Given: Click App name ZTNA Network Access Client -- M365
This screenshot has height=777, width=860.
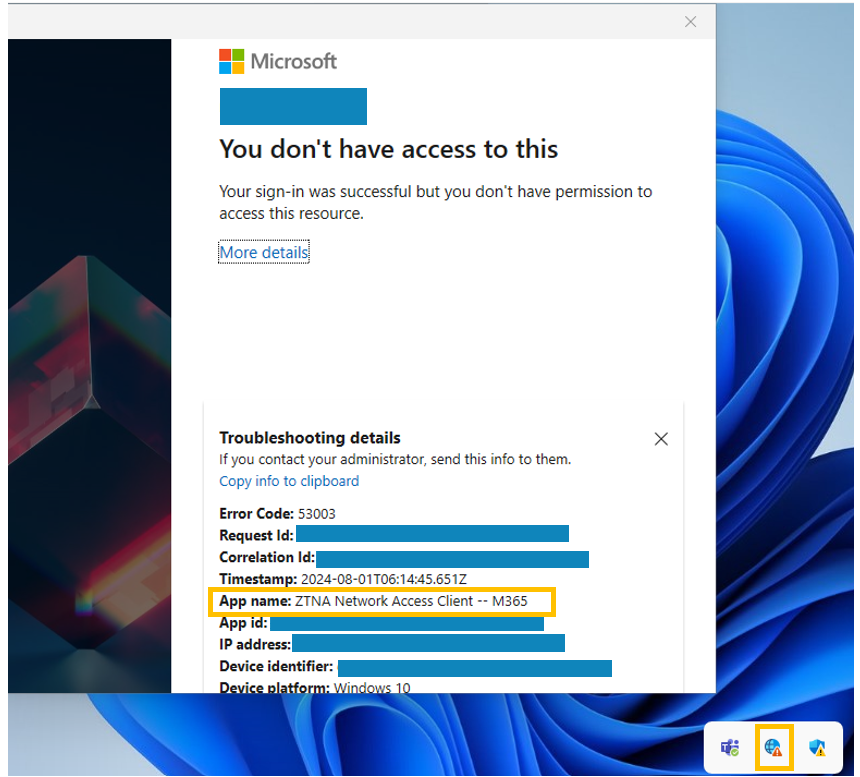Looking at the screenshot, I should pos(374,601).
